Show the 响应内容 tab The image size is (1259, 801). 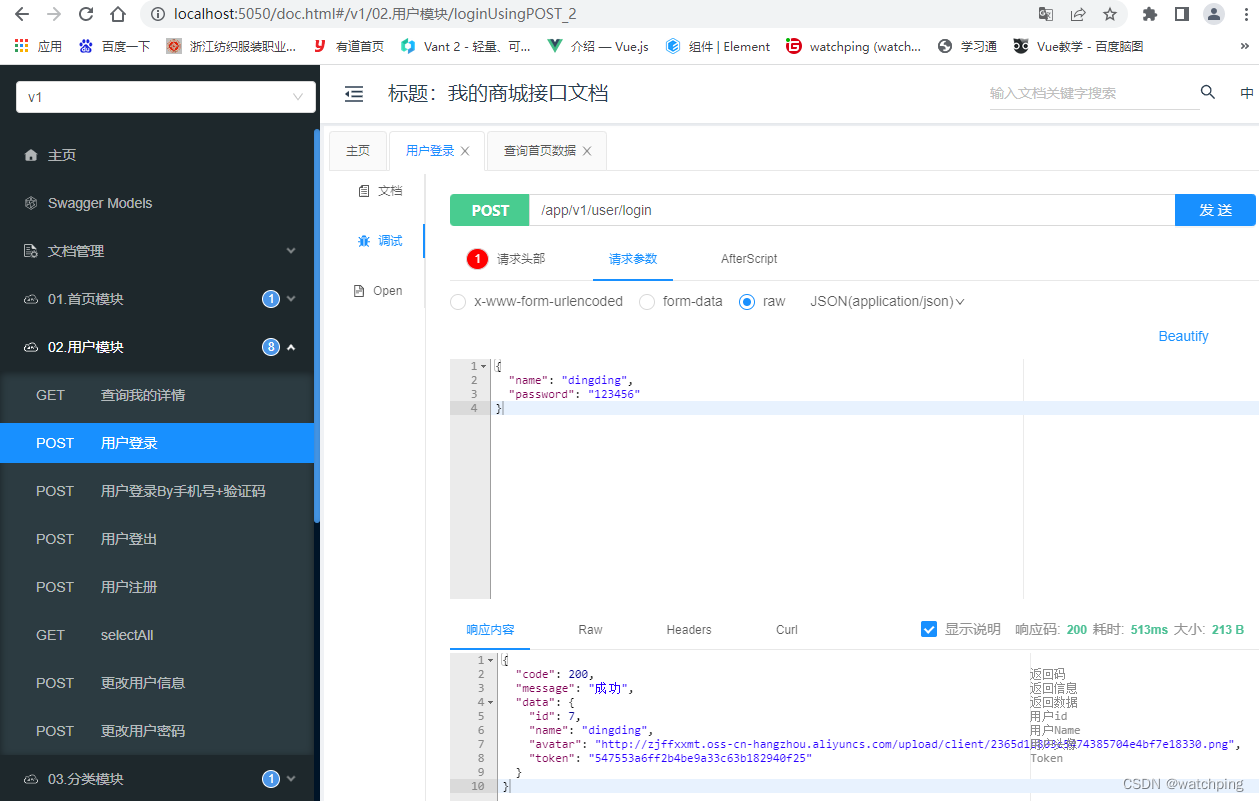click(x=490, y=630)
